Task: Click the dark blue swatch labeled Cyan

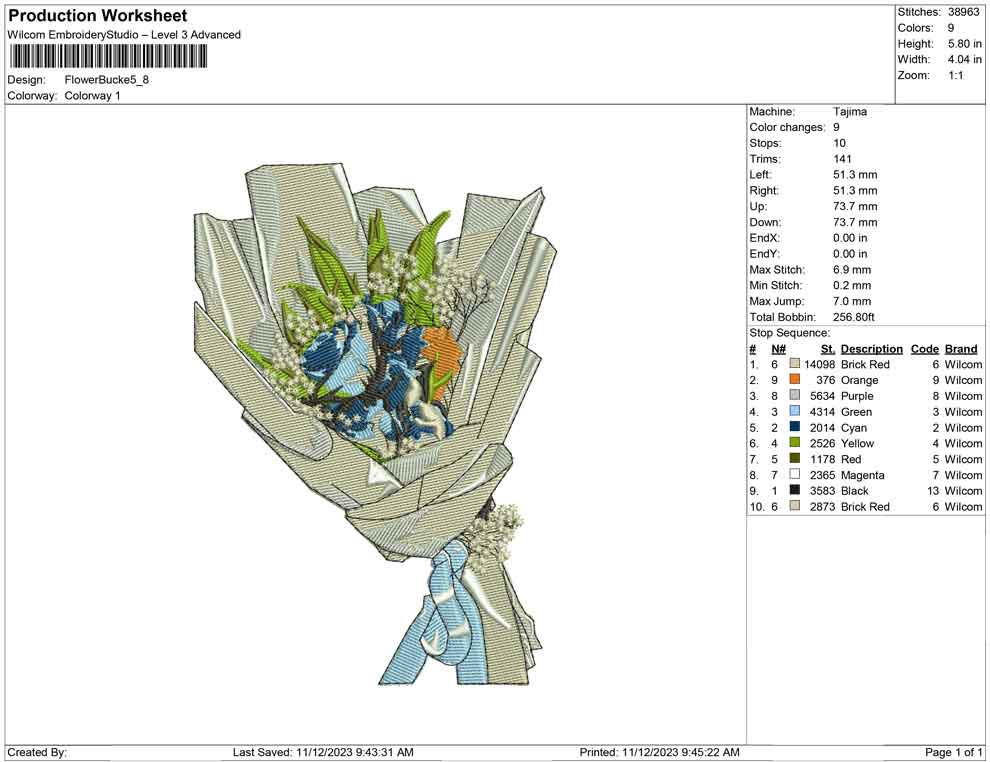Action: pos(794,427)
